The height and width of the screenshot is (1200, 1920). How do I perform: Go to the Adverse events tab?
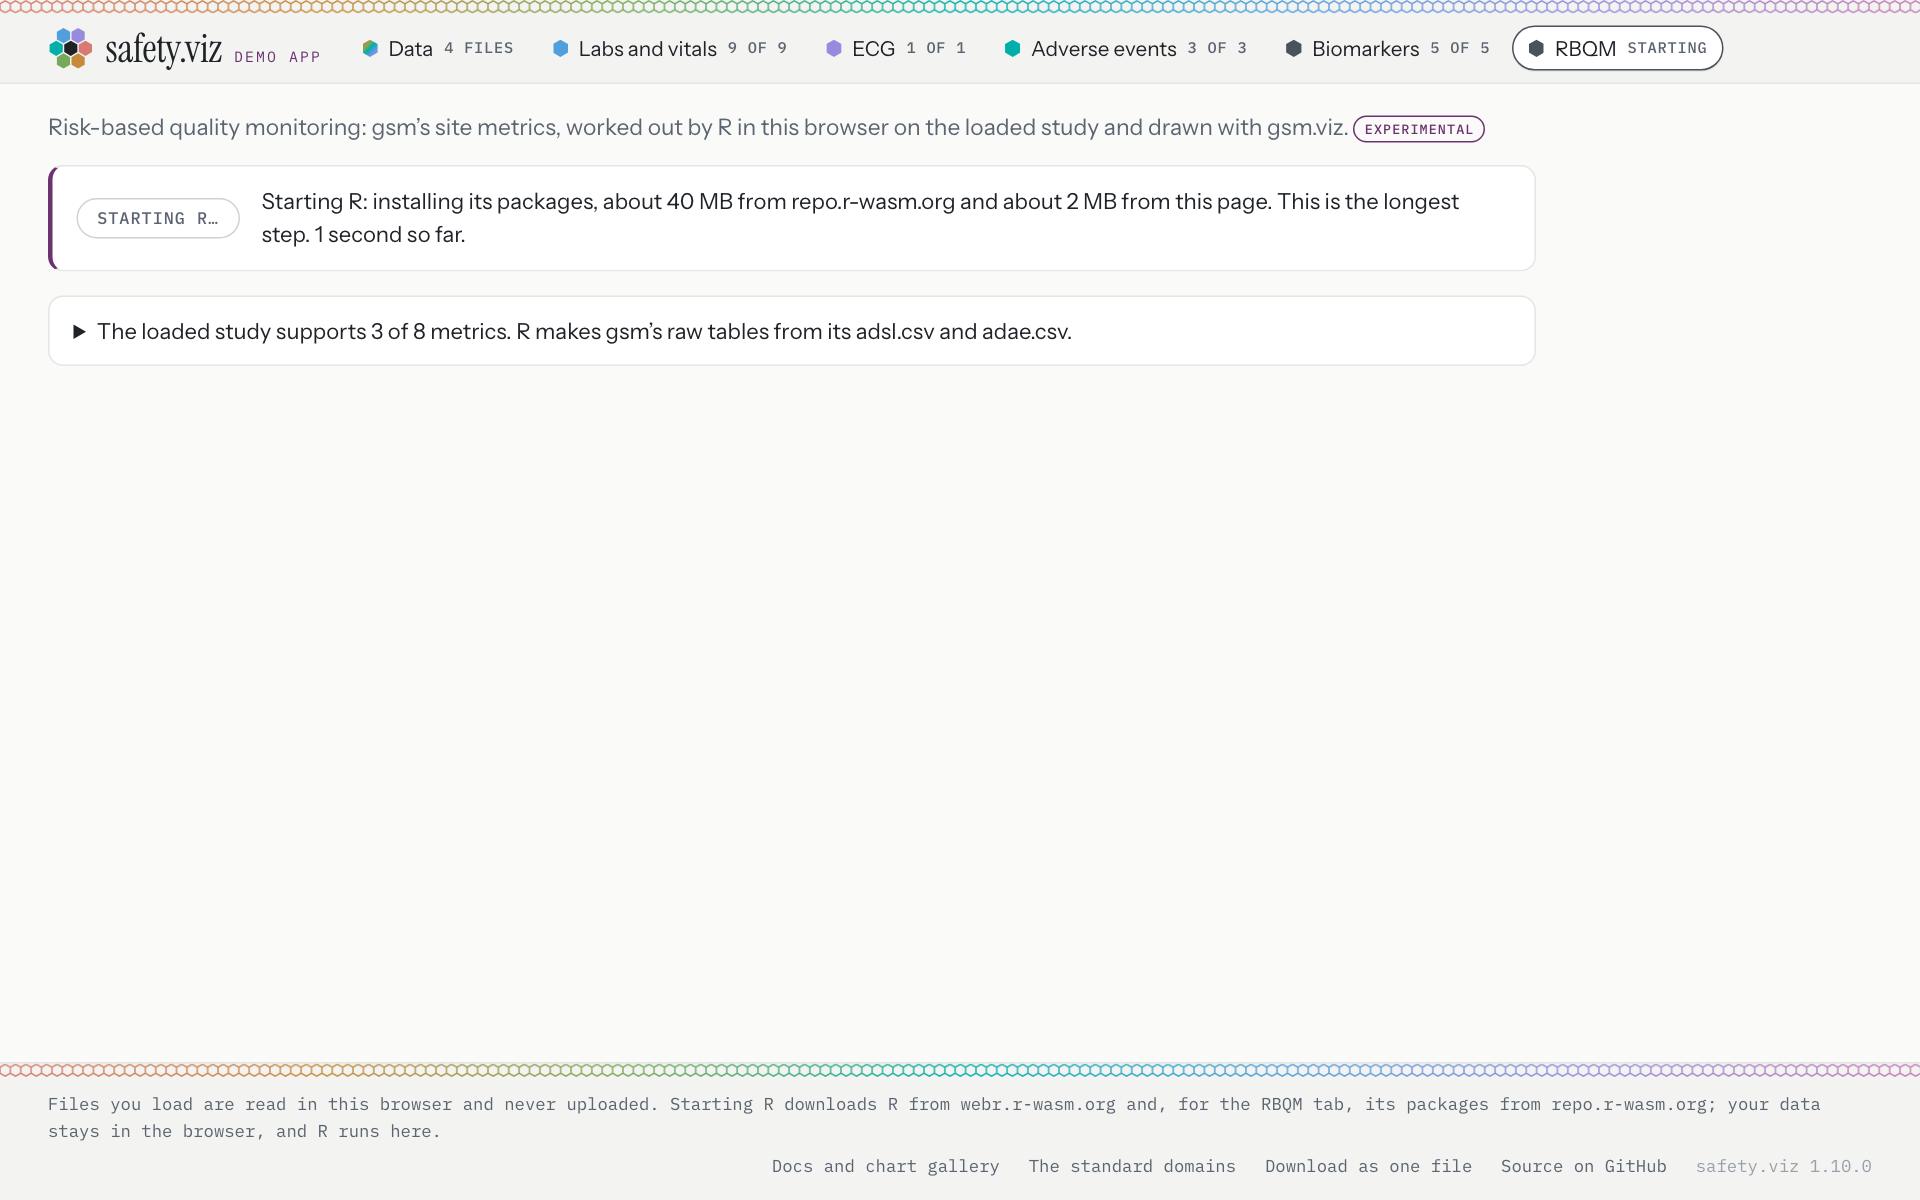click(1126, 48)
